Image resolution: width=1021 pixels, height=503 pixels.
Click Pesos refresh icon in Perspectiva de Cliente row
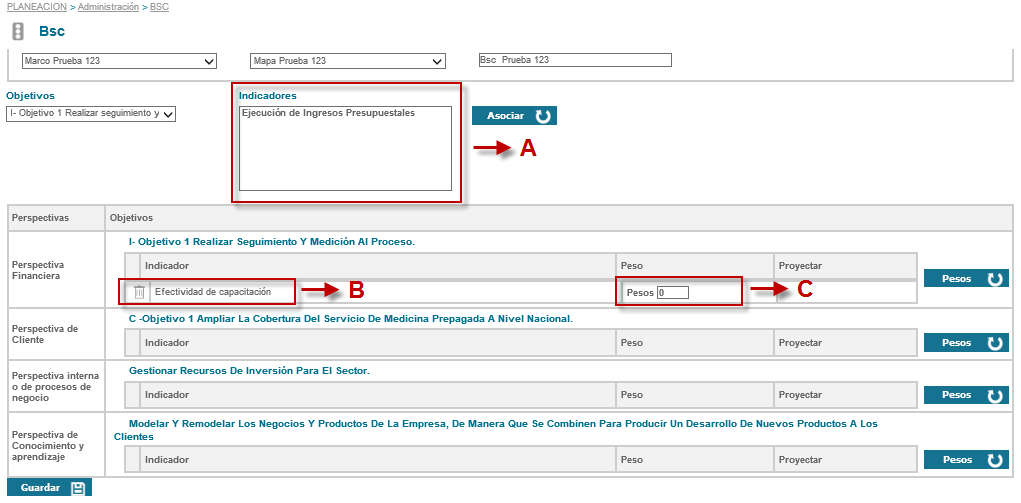pyautogui.click(x=995, y=343)
